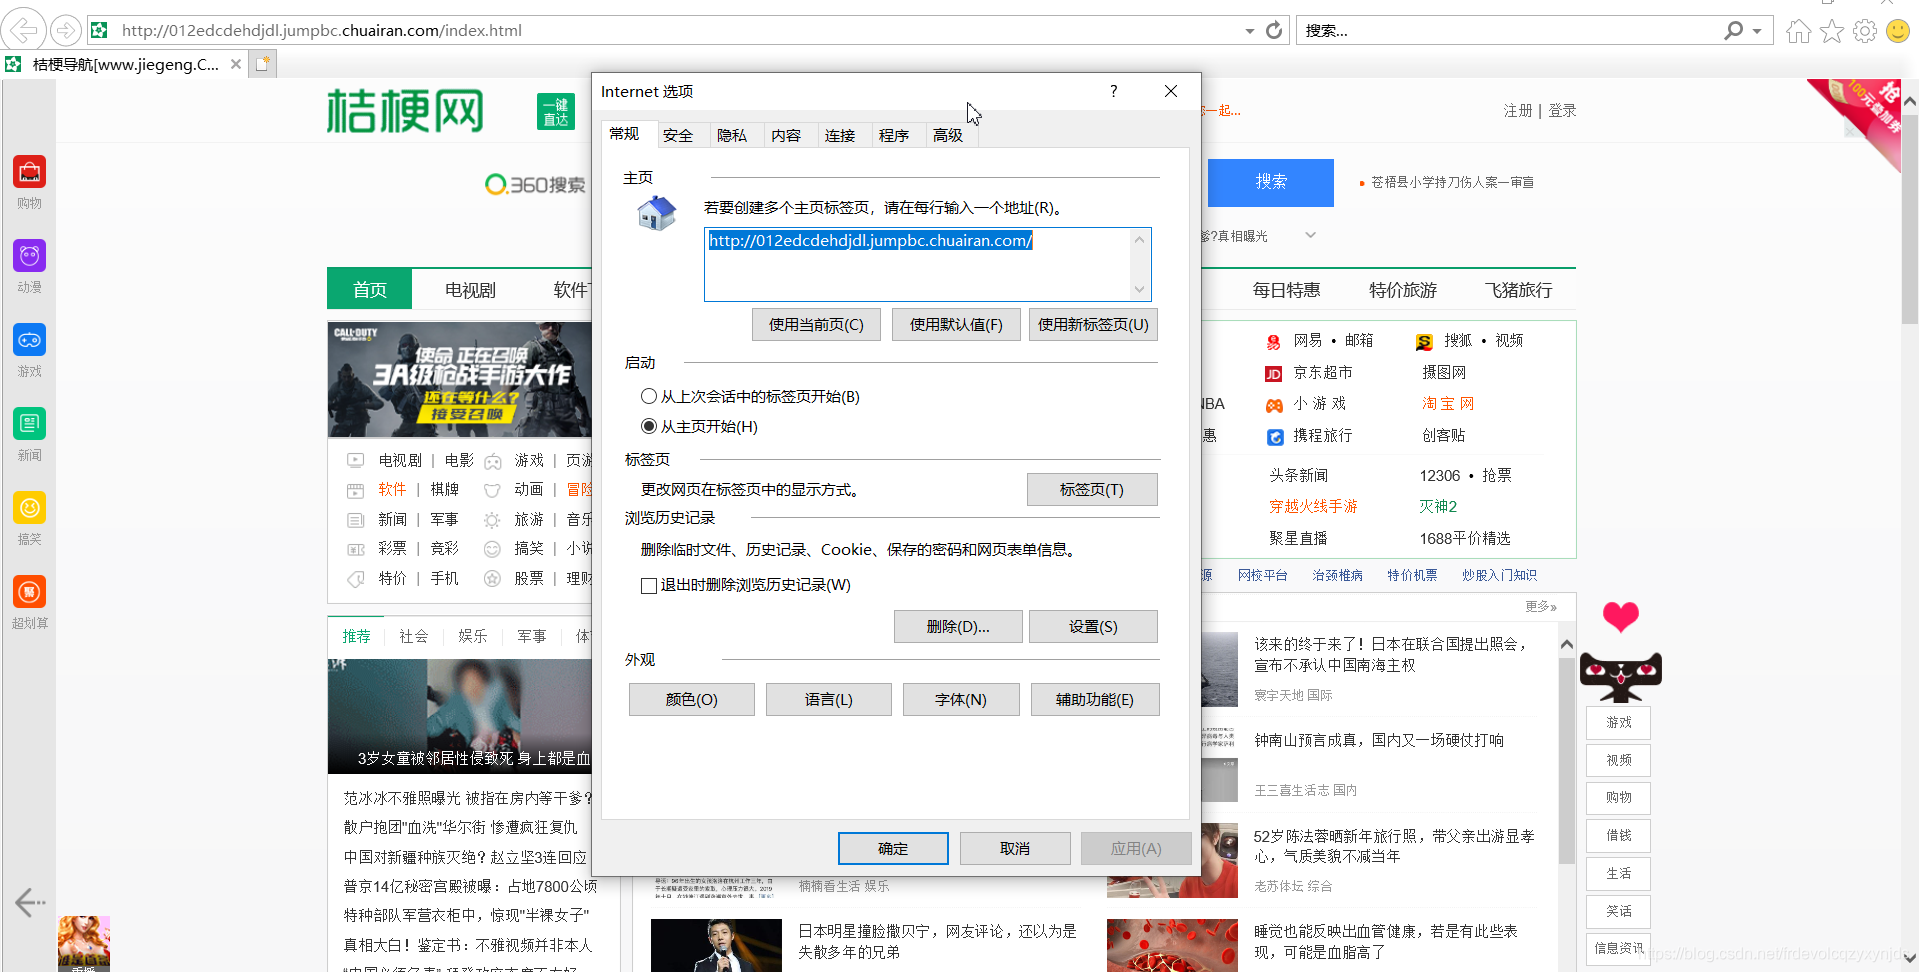1919x972 pixels.
Task: Click the blue 搜索 button on webpage
Action: (x=1271, y=182)
